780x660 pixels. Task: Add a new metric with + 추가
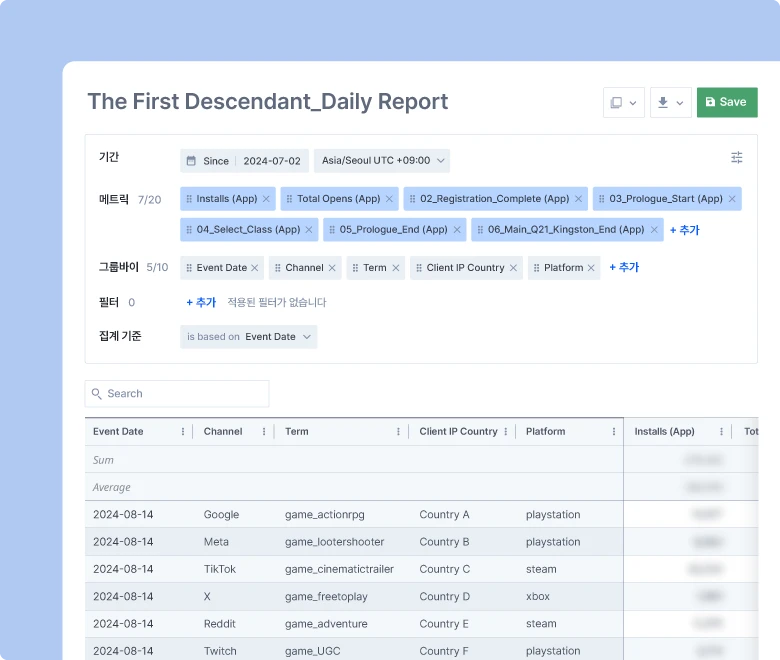click(x=684, y=230)
